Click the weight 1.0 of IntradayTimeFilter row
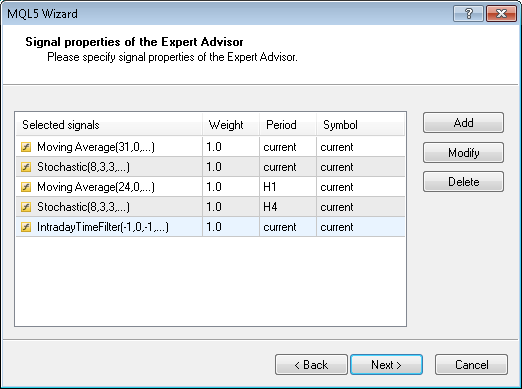The image size is (522, 389). tap(231, 227)
